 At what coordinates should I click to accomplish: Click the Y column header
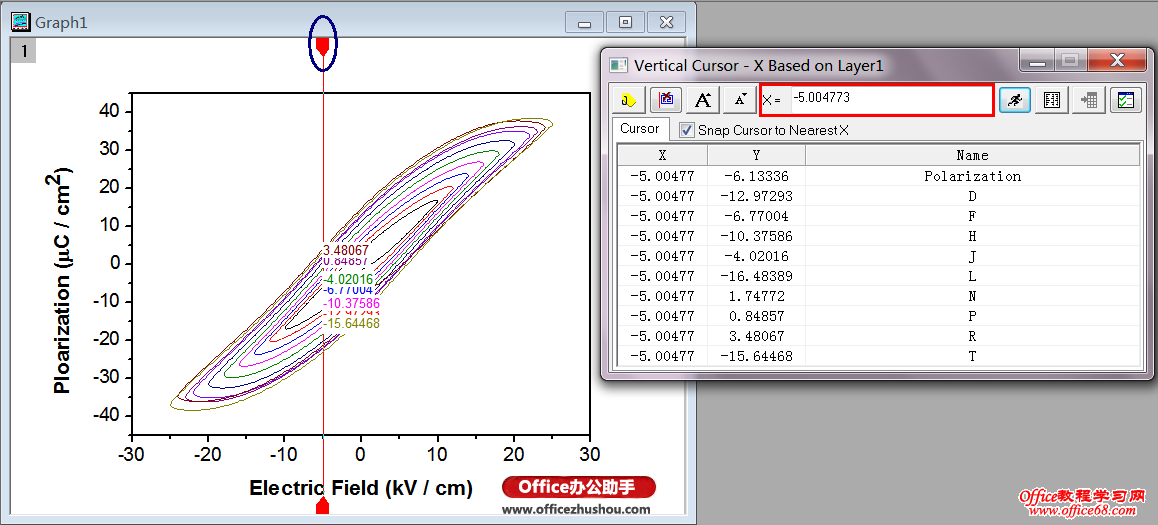pos(756,155)
